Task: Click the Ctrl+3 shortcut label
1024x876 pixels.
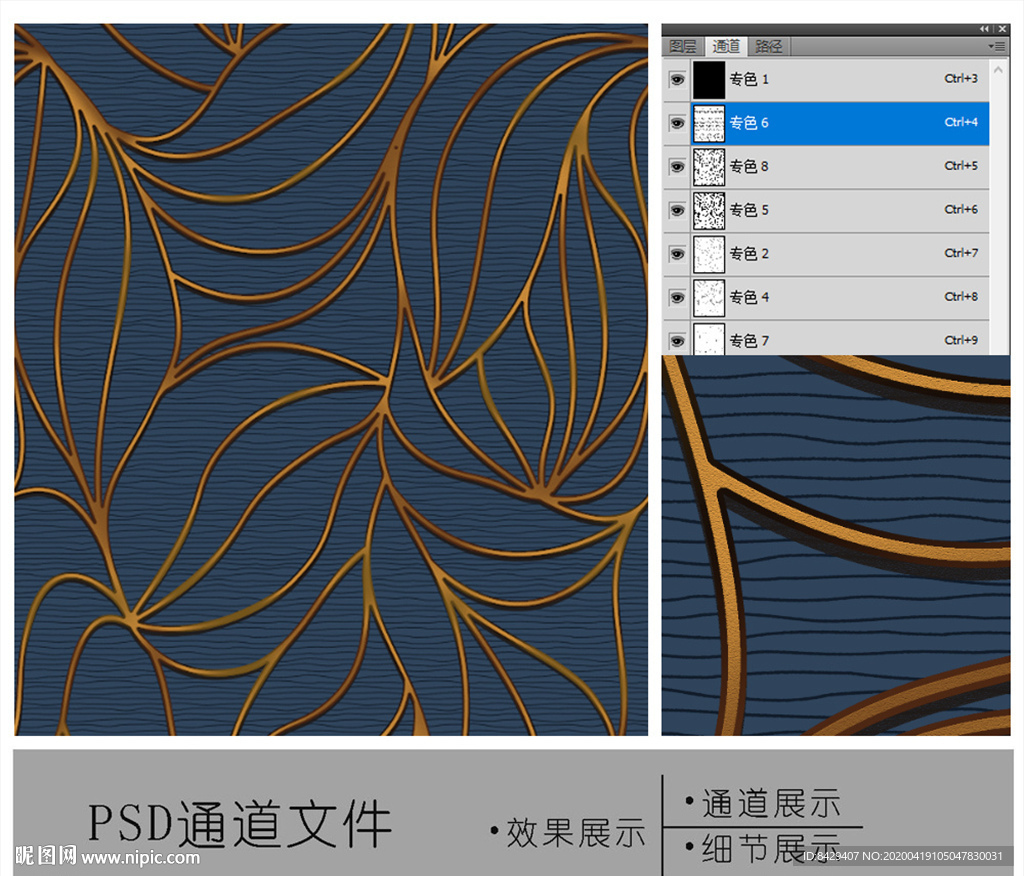Action: (961, 78)
